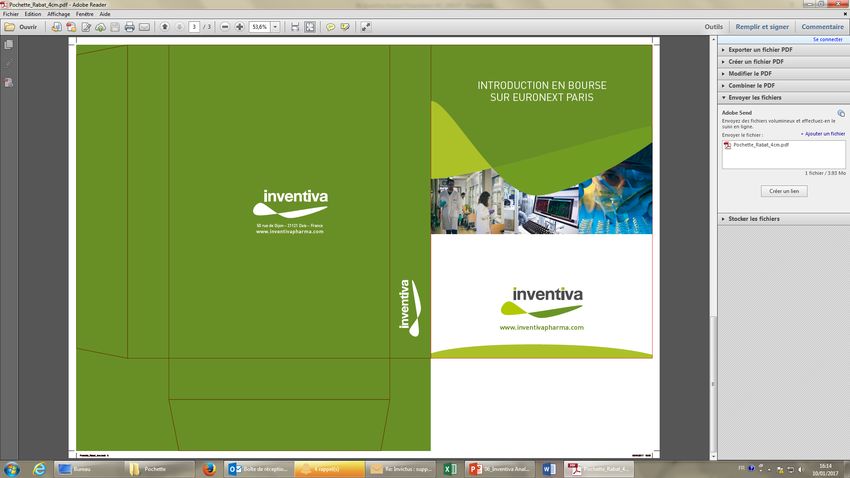The width and height of the screenshot is (850, 478).
Task: Click the convert to PDF online icon
Action: point(56,27)
